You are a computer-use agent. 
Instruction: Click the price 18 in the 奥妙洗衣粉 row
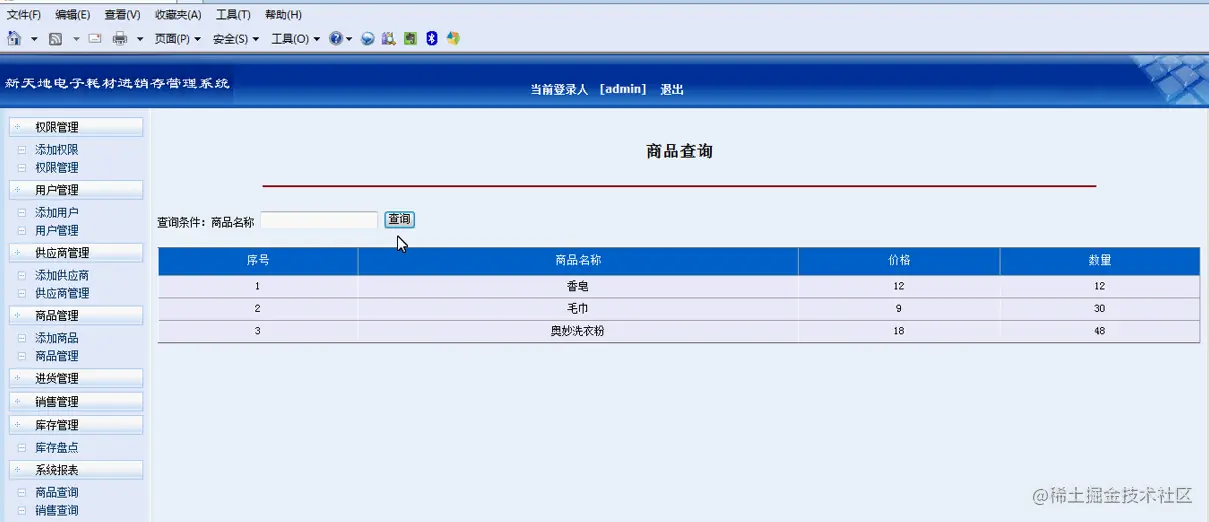pyautogui.click(x=899, y=331)
